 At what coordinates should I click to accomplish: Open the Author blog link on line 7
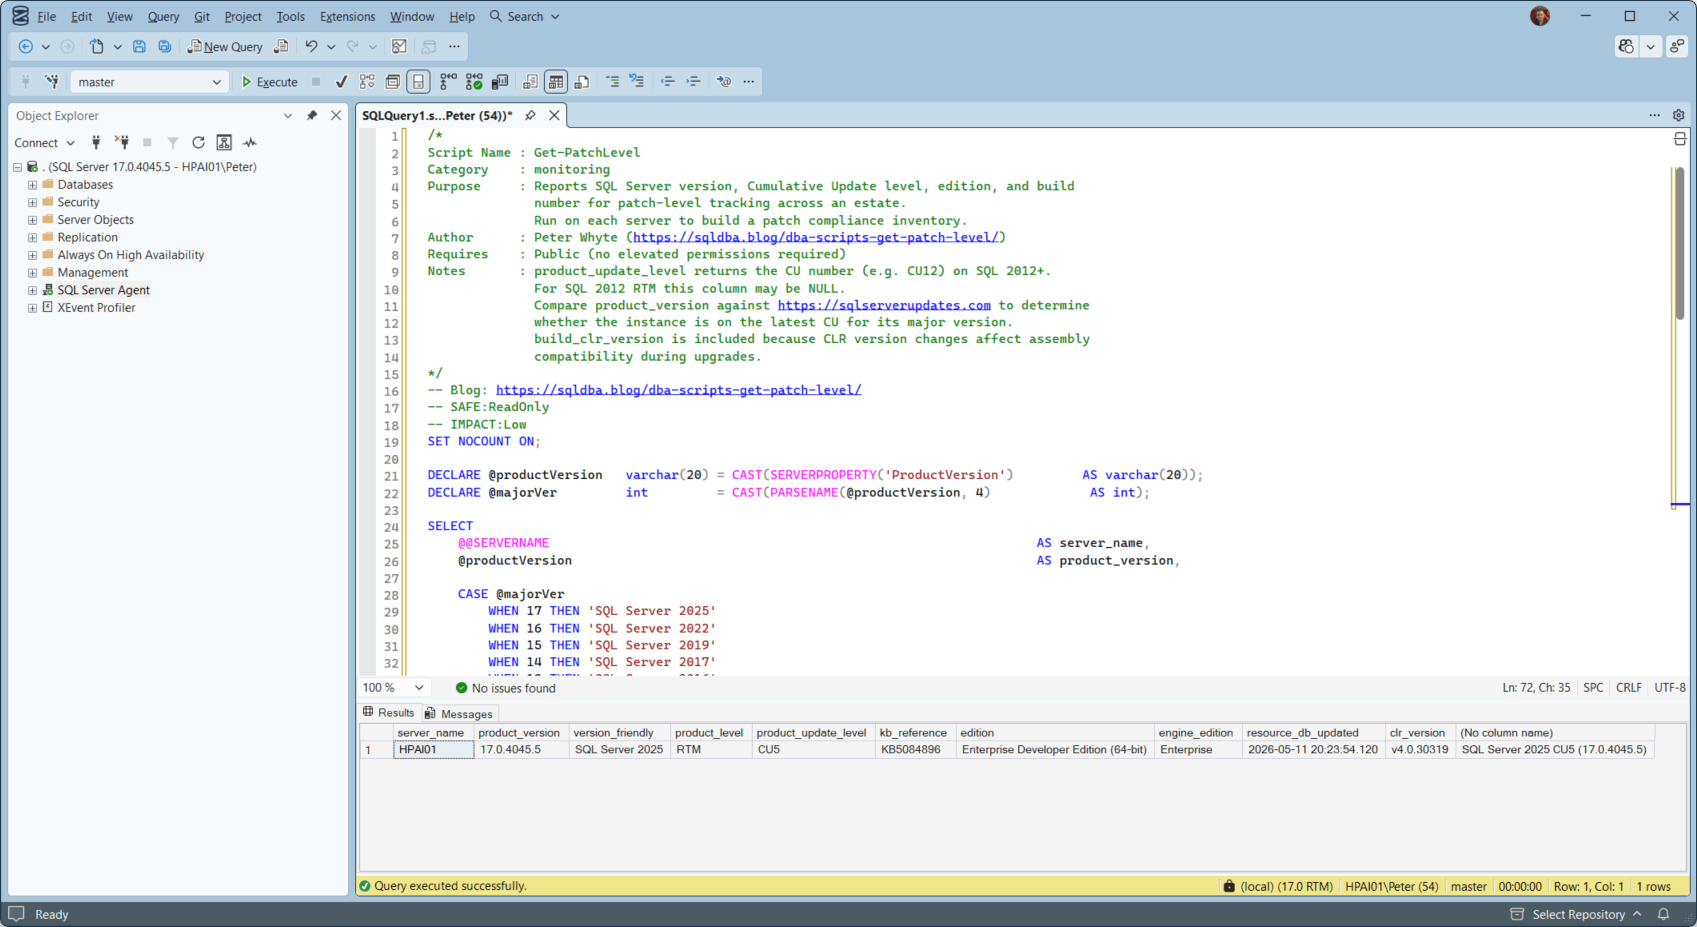[x=816, y=237]
